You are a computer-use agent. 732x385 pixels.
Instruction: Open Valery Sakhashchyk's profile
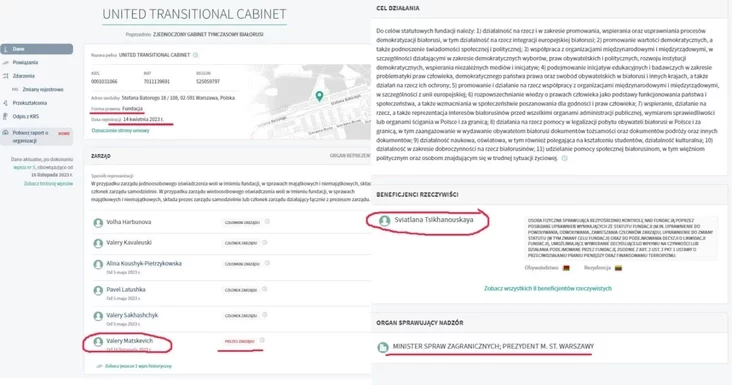tap(132, 315)
